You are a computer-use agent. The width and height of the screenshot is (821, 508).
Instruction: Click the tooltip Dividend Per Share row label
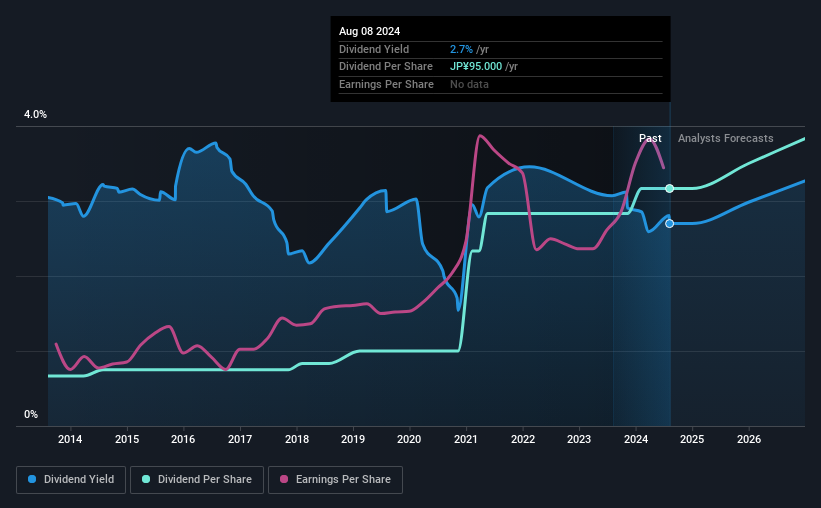tap(386, 67)
